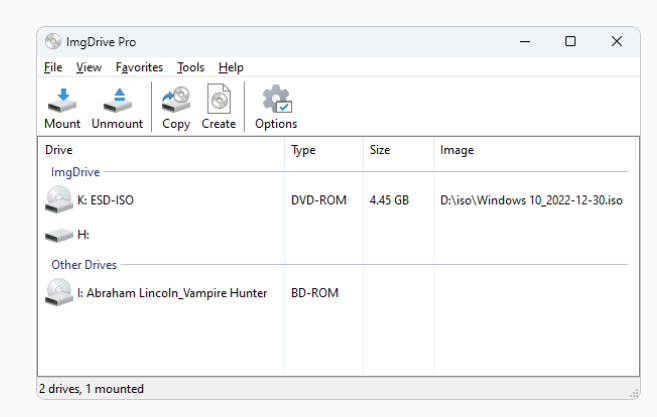Open the Copy disc tool
The width and height of the screenshot is (657, 417).
point(176,100)
